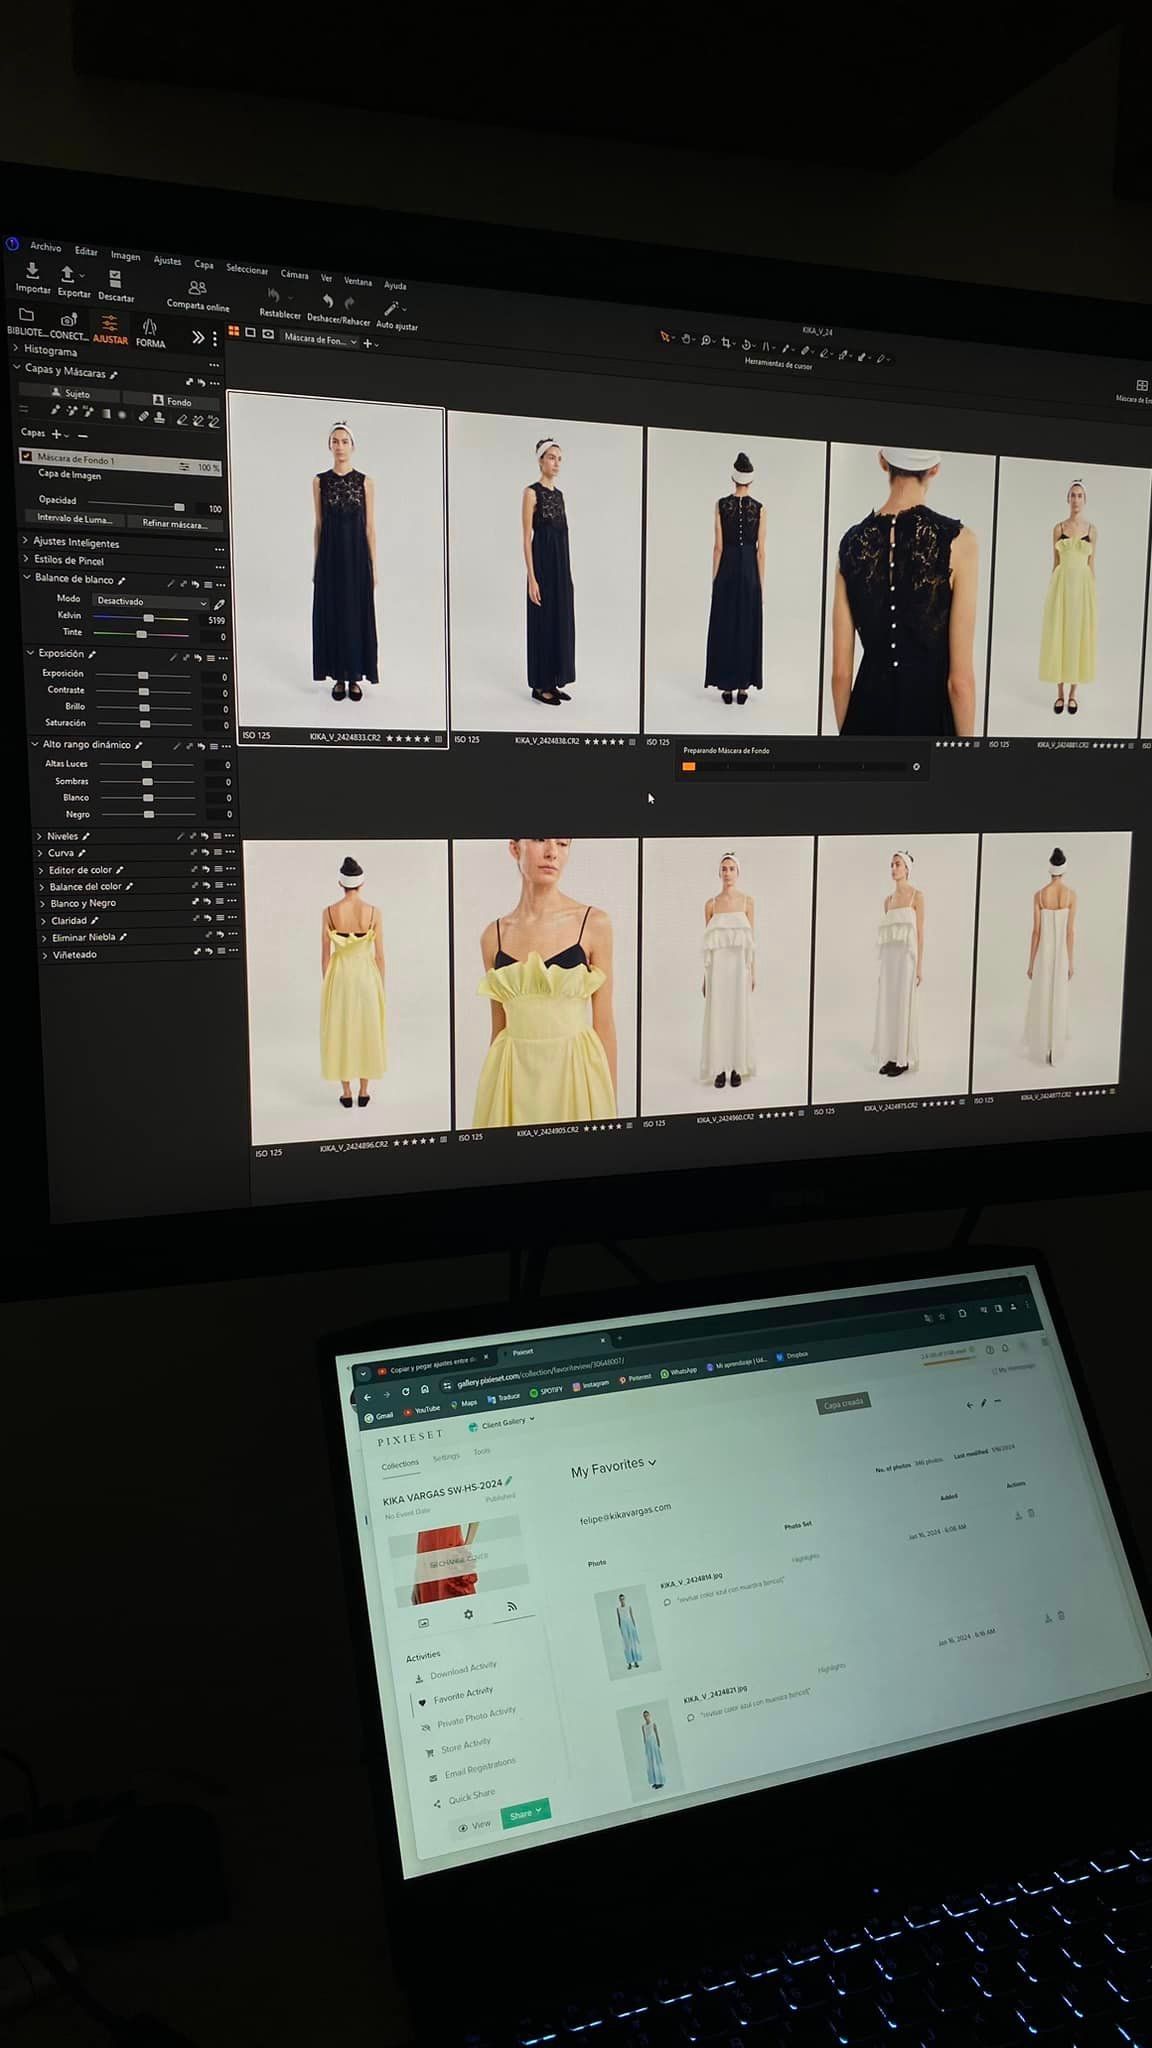
Task: Click the Exposición slider
Action: 143,675
